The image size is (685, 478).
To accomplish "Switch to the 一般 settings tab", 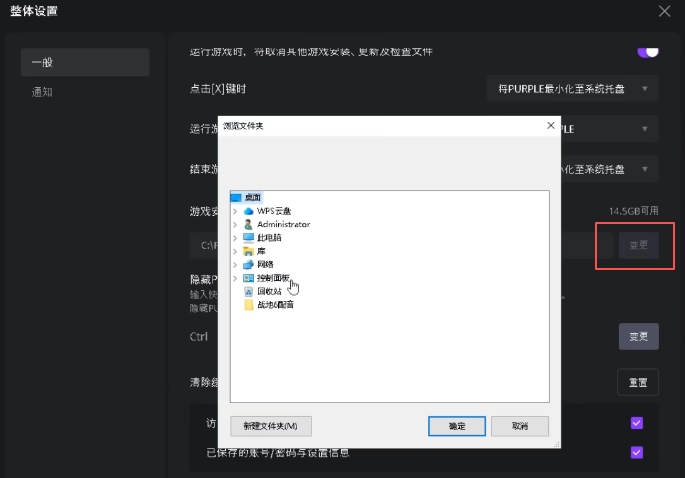I will (x=85, y=62).
